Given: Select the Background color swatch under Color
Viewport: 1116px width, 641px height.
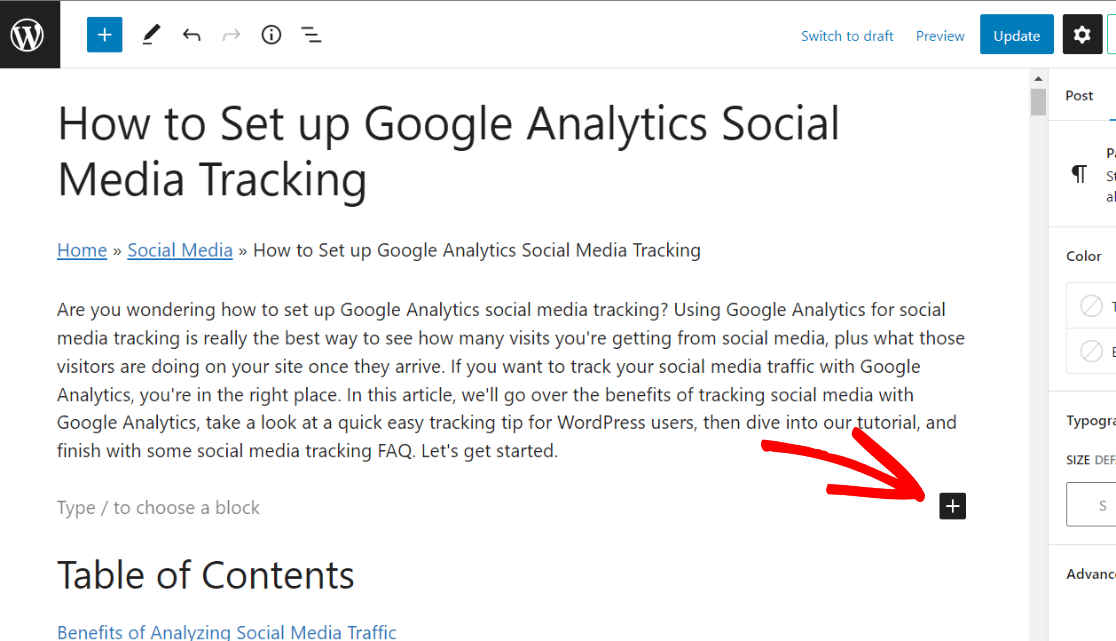Looking at the screenshot, I should tap(1090, 351).
